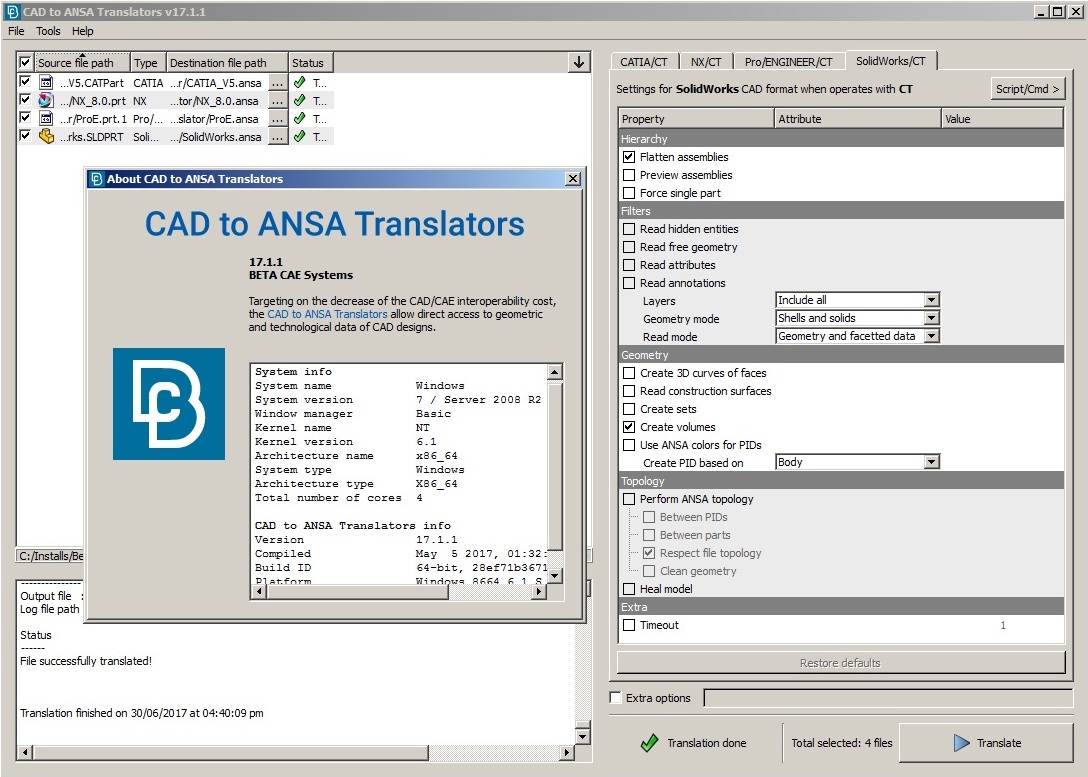Image resolution: width=1088 pixels, height=777 pixels.
Task: Click the NX file type icon
Action: coord(45,101)
